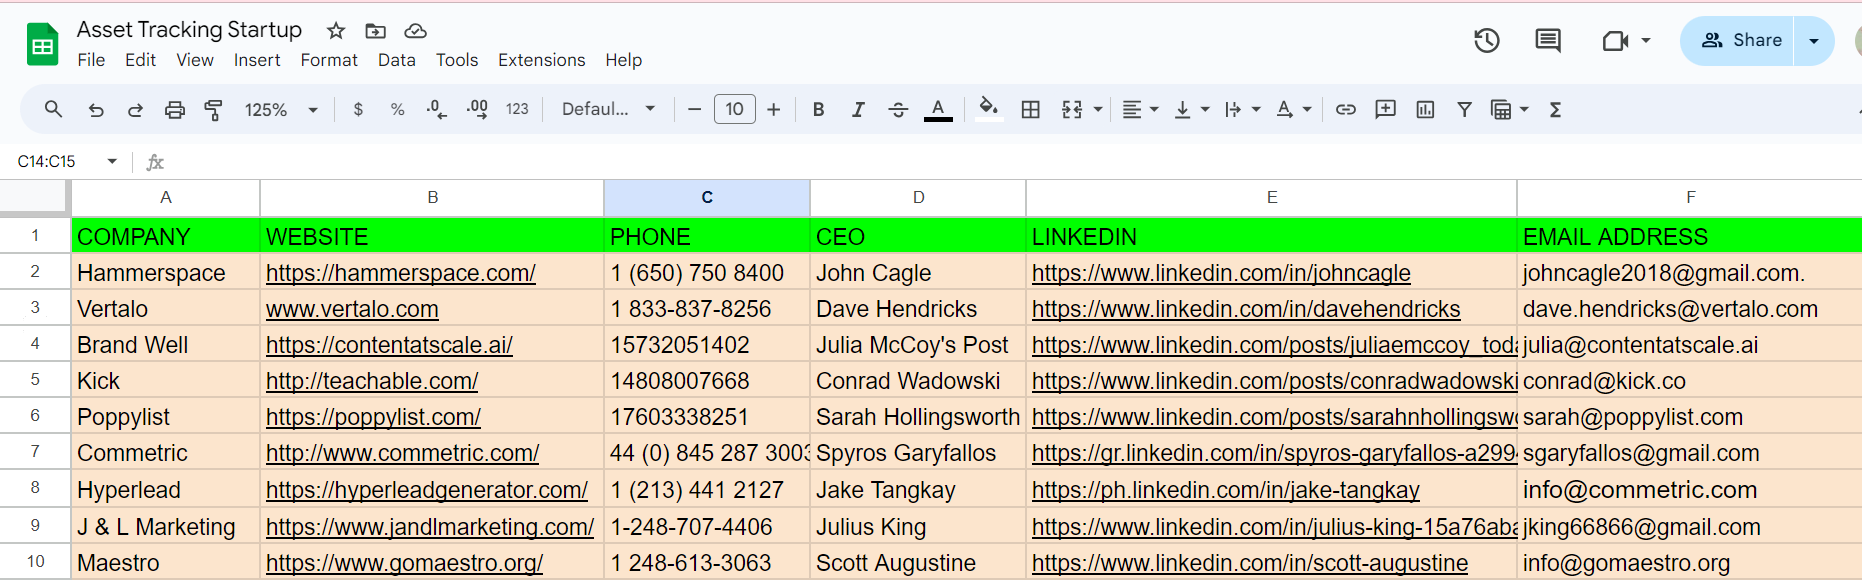The height and width of the screenshot is (580, 1862).
Task: Click the Share button
Action: (x=1738, y=40)
